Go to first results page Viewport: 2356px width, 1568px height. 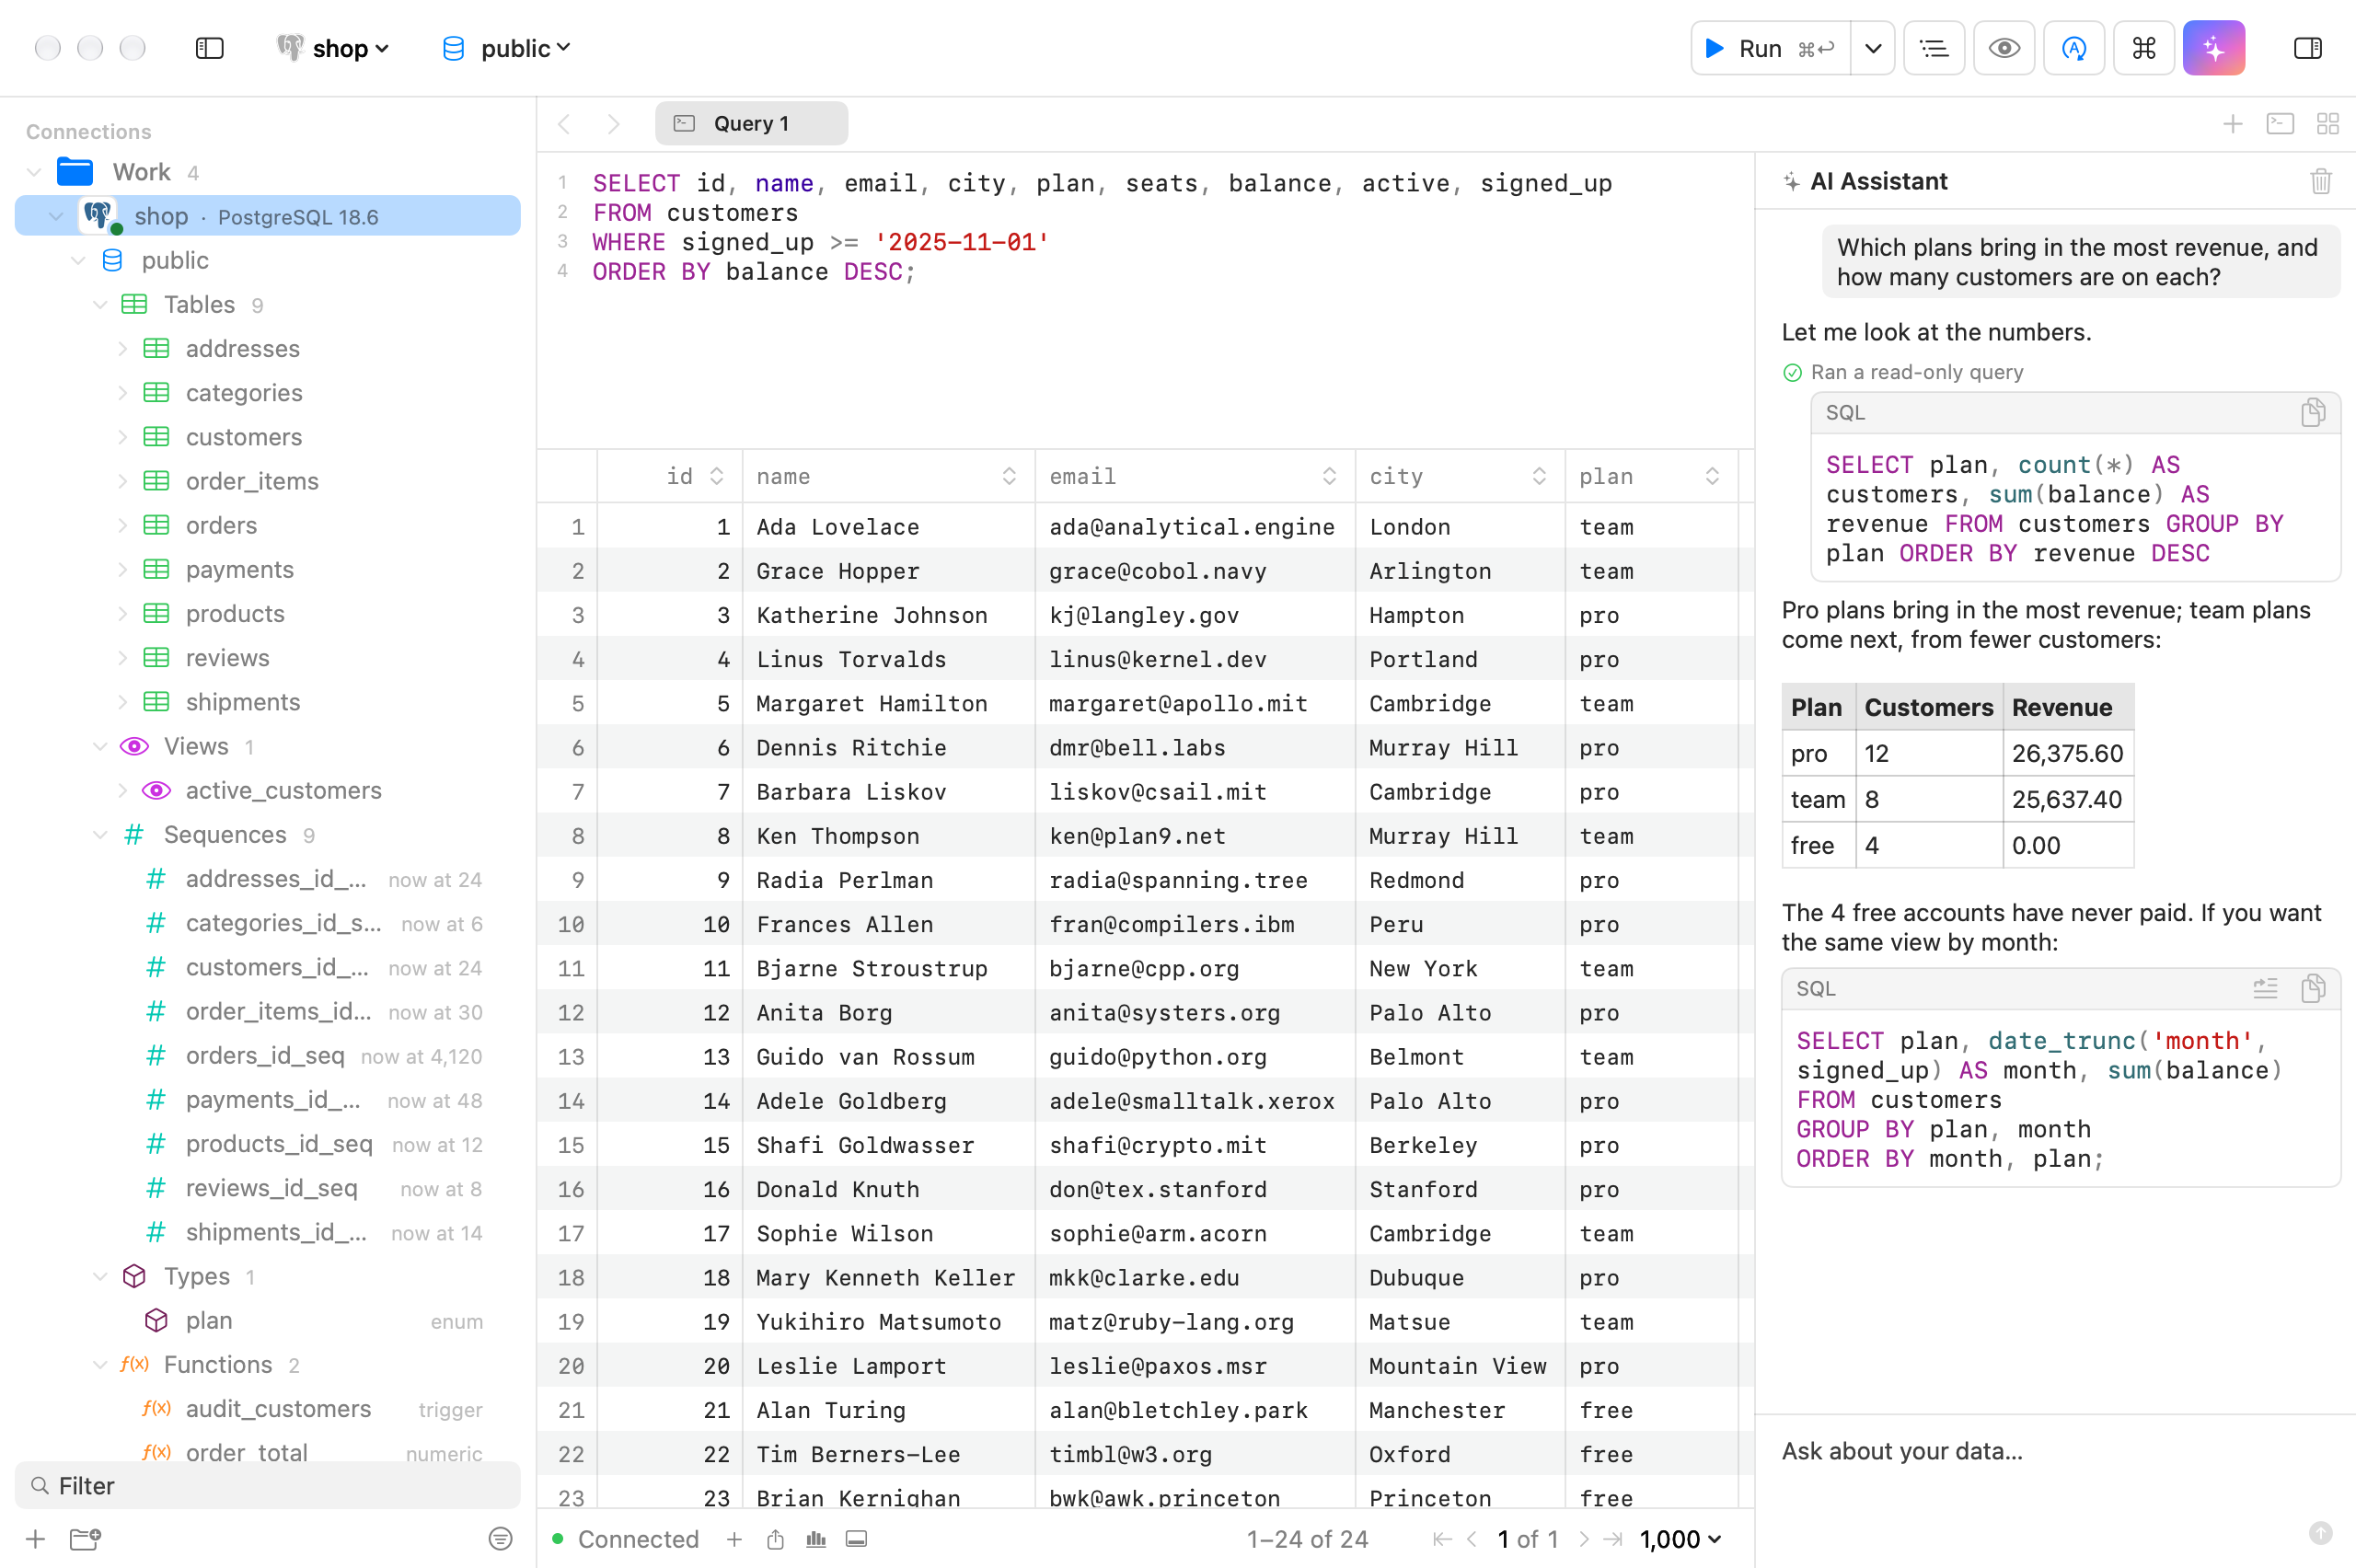[1441, 1539]
